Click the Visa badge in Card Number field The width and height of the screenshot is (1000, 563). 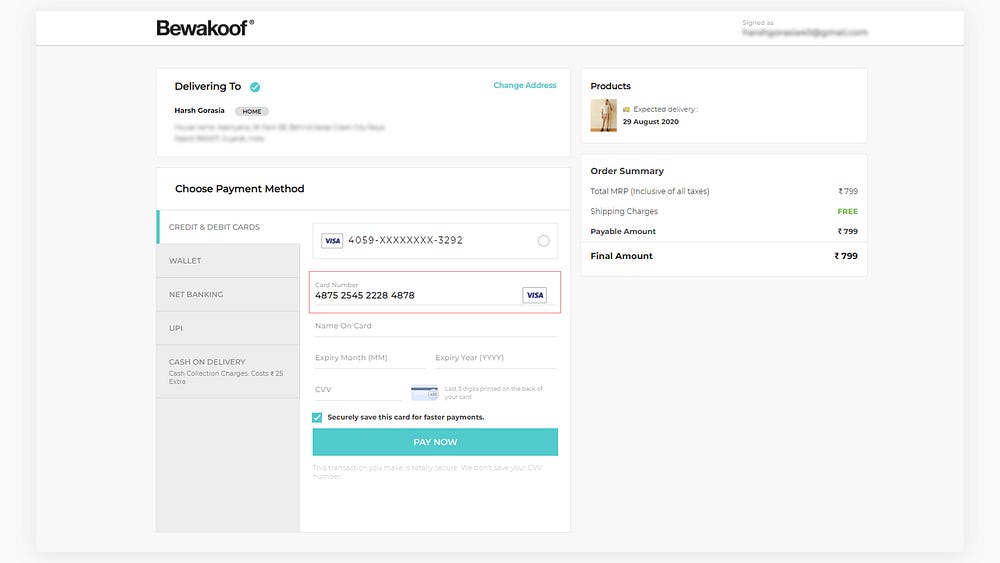(x=534, y=295)
